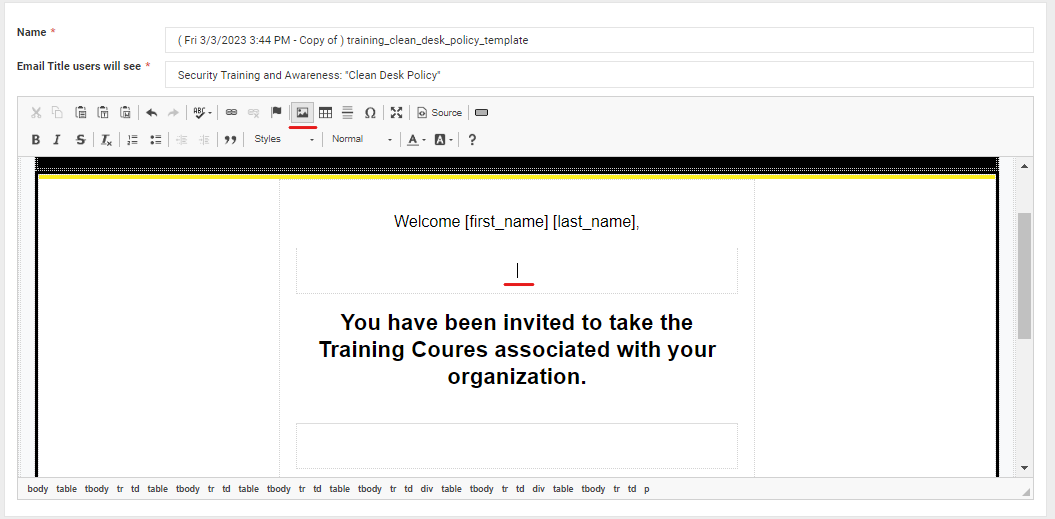Select the final p tag in the path bar
1055x519 pixels.
tap(646, 489)
